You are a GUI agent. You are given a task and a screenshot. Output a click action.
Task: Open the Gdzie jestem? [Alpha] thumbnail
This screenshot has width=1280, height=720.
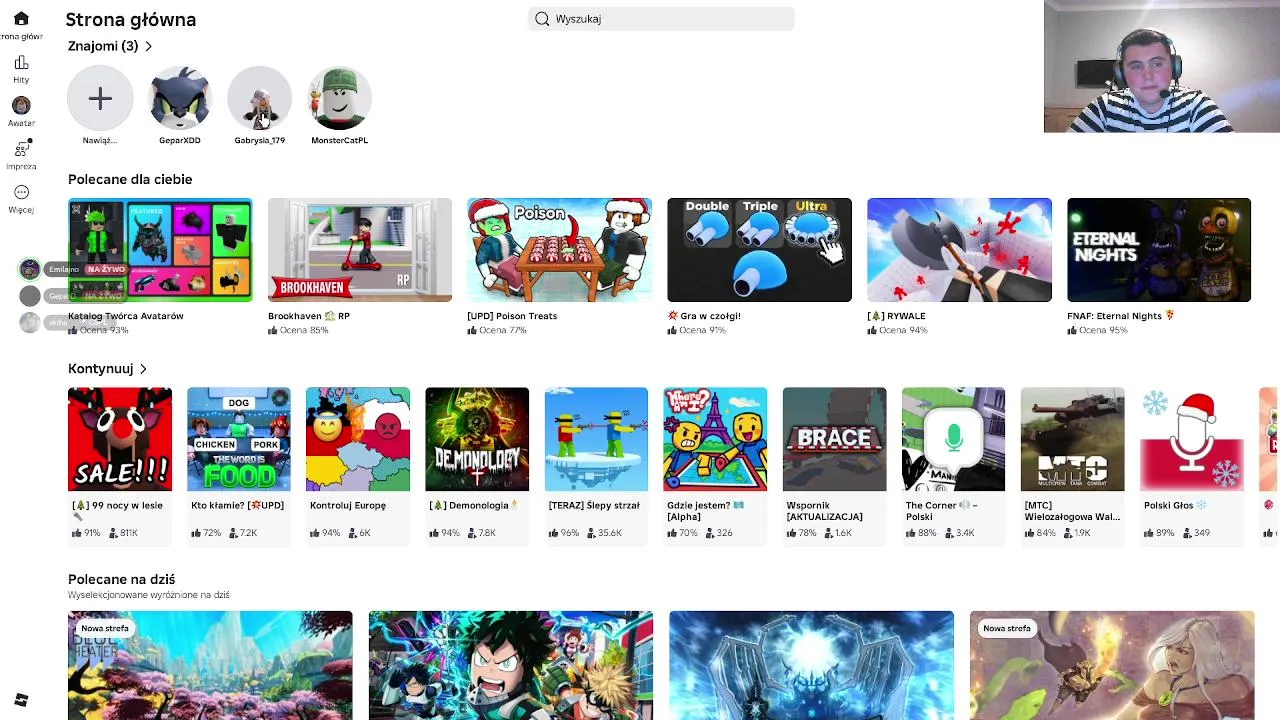pos(715,439)
